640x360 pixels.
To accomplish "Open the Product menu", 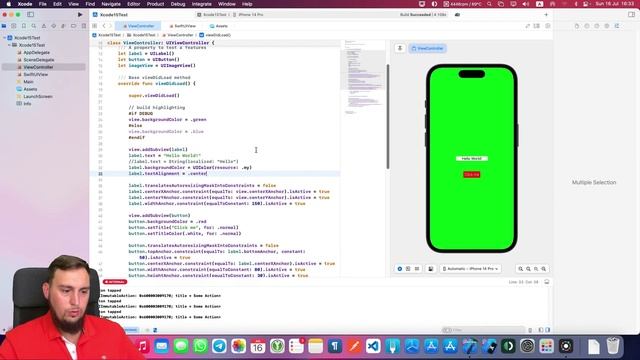I will pos(155,4).
